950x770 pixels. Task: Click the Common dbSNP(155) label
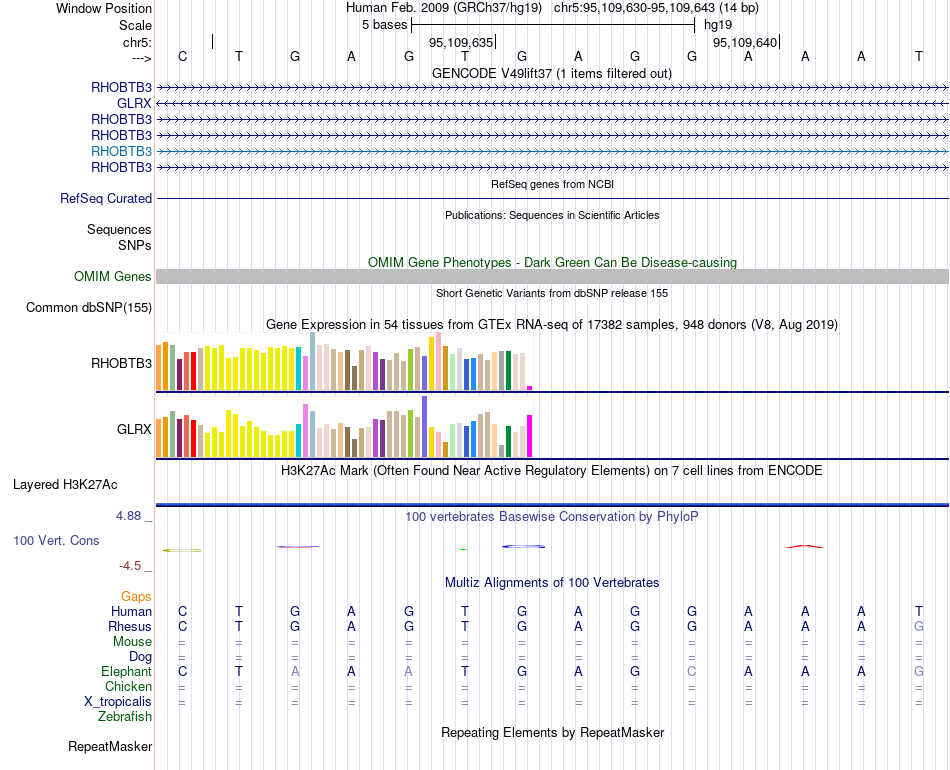coord(88,307)
